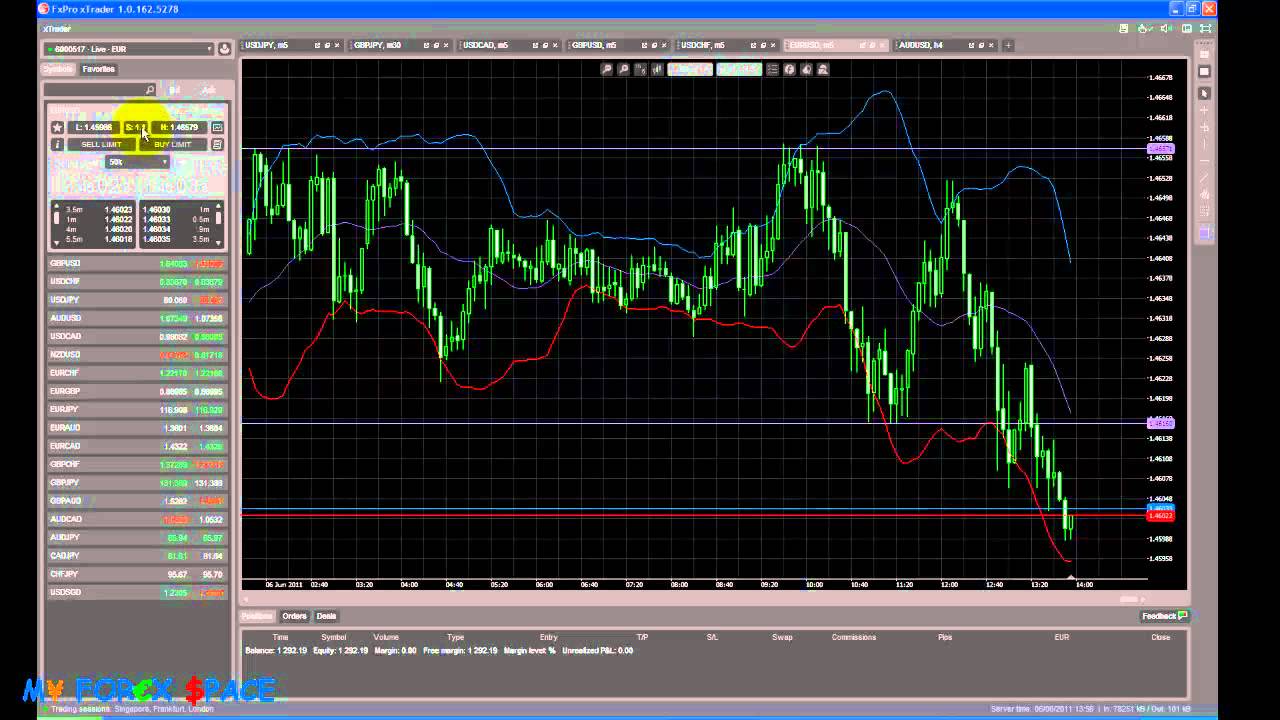Click the chart type icon in chart toolbar
Screen dimensions: 1280x720
[641, 69]
